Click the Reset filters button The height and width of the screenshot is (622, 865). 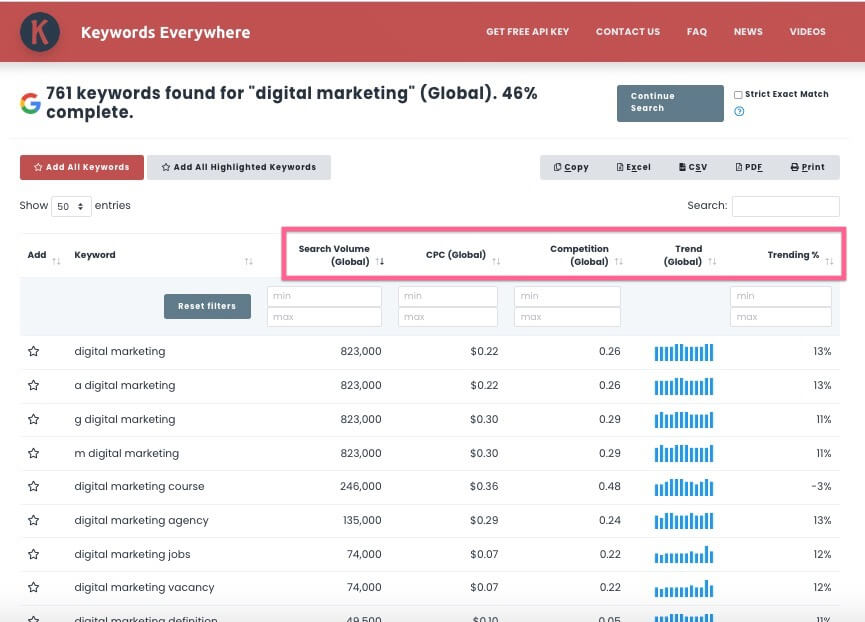pos(207,306)
